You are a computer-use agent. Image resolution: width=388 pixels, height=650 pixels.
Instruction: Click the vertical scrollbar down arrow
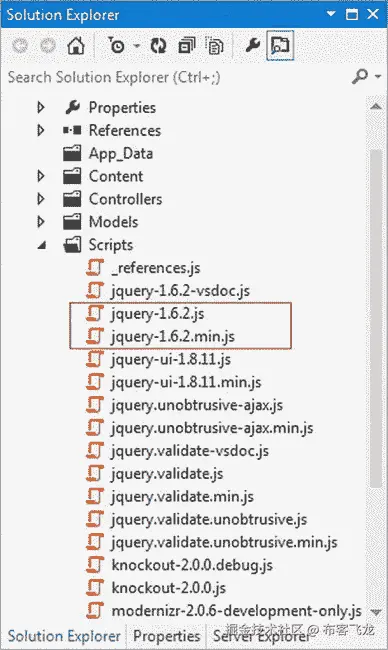376,612
